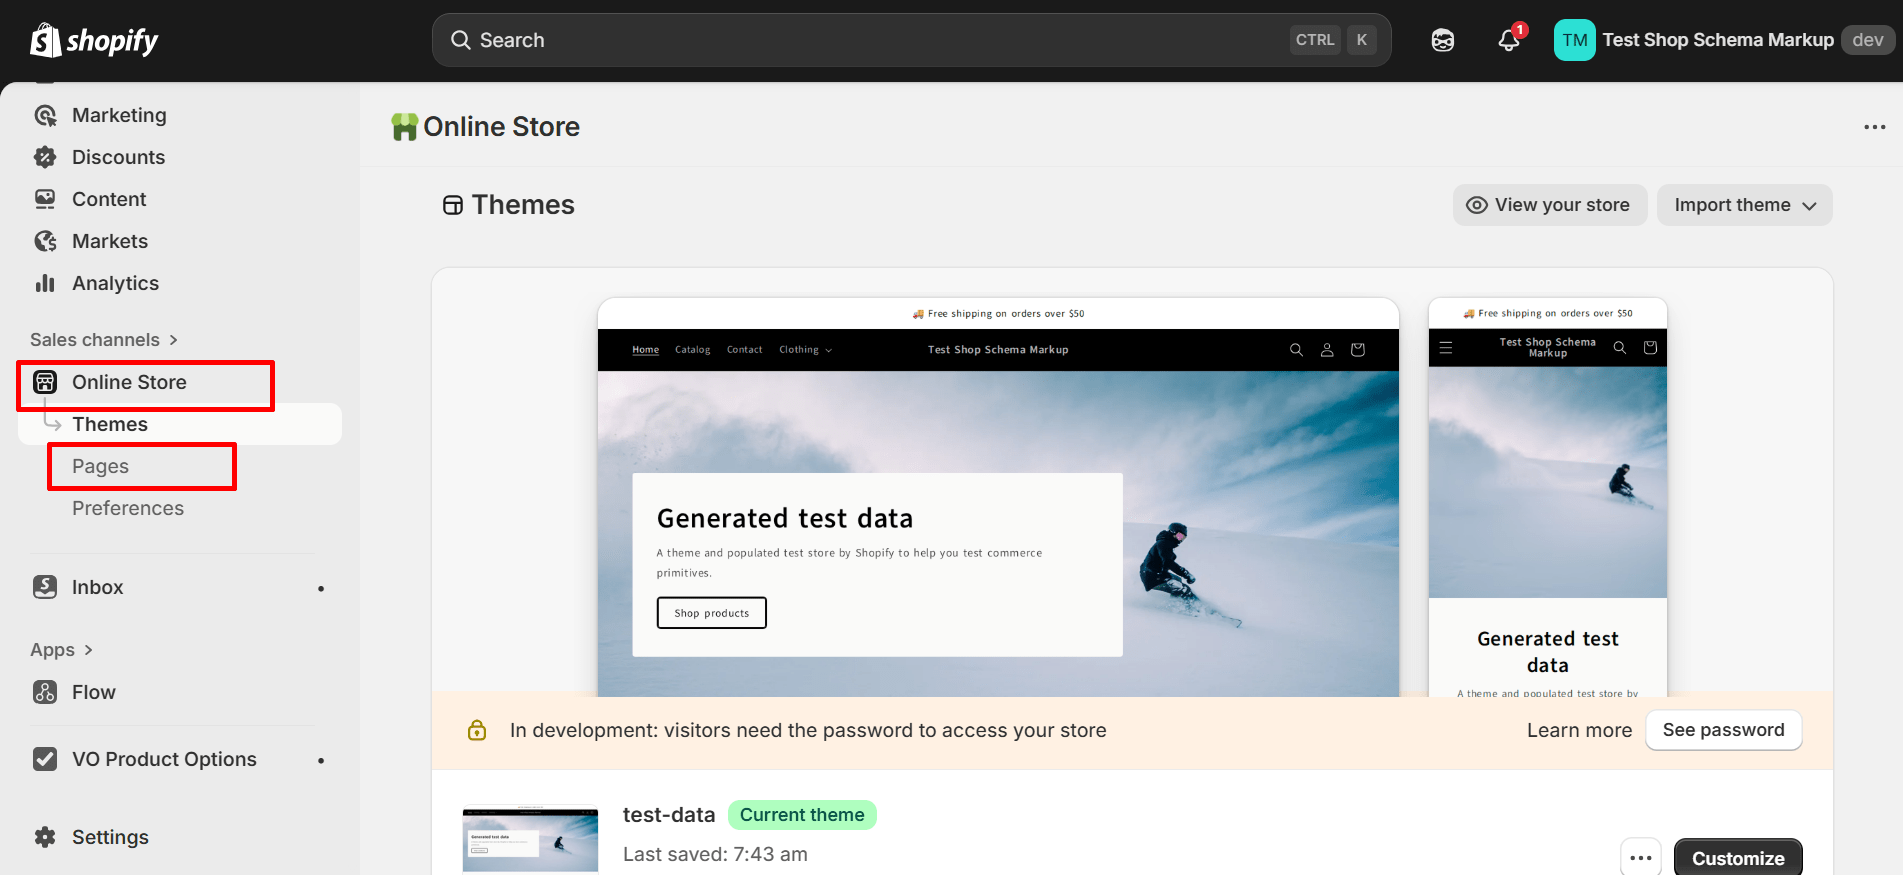Click the Customize button
1903x875 pixels.
click(1737, 858)
